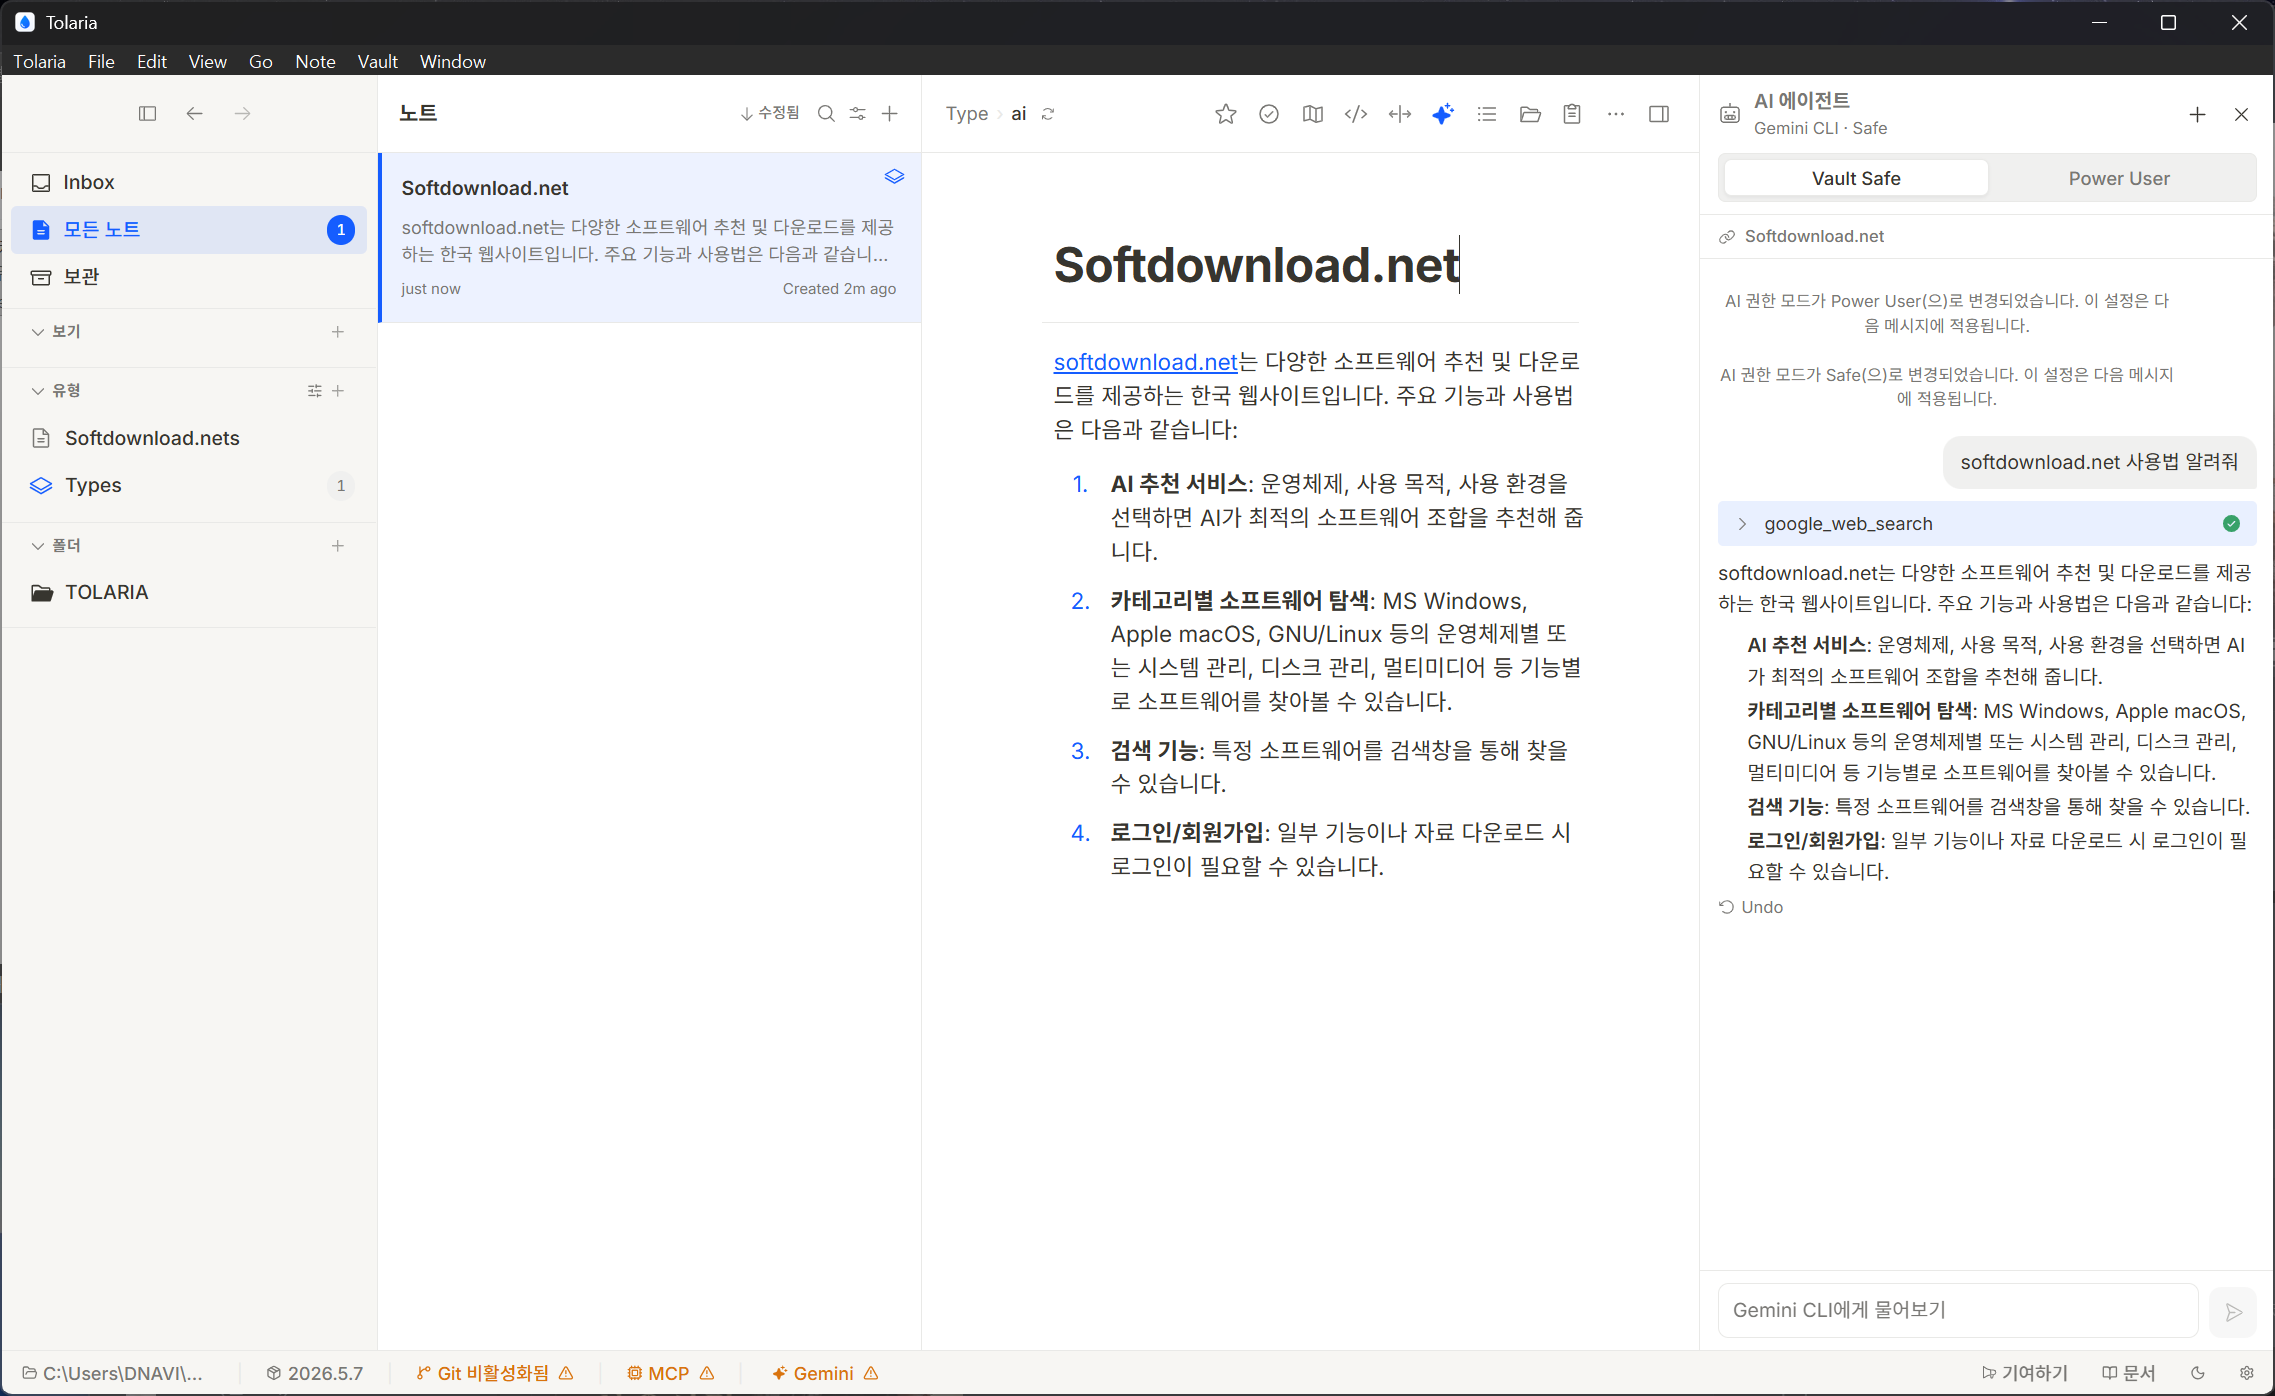The height and width of the screenshot is (1396, 2275).
Task: Open settings gear in status bar
Action: click(2247, 1373)
